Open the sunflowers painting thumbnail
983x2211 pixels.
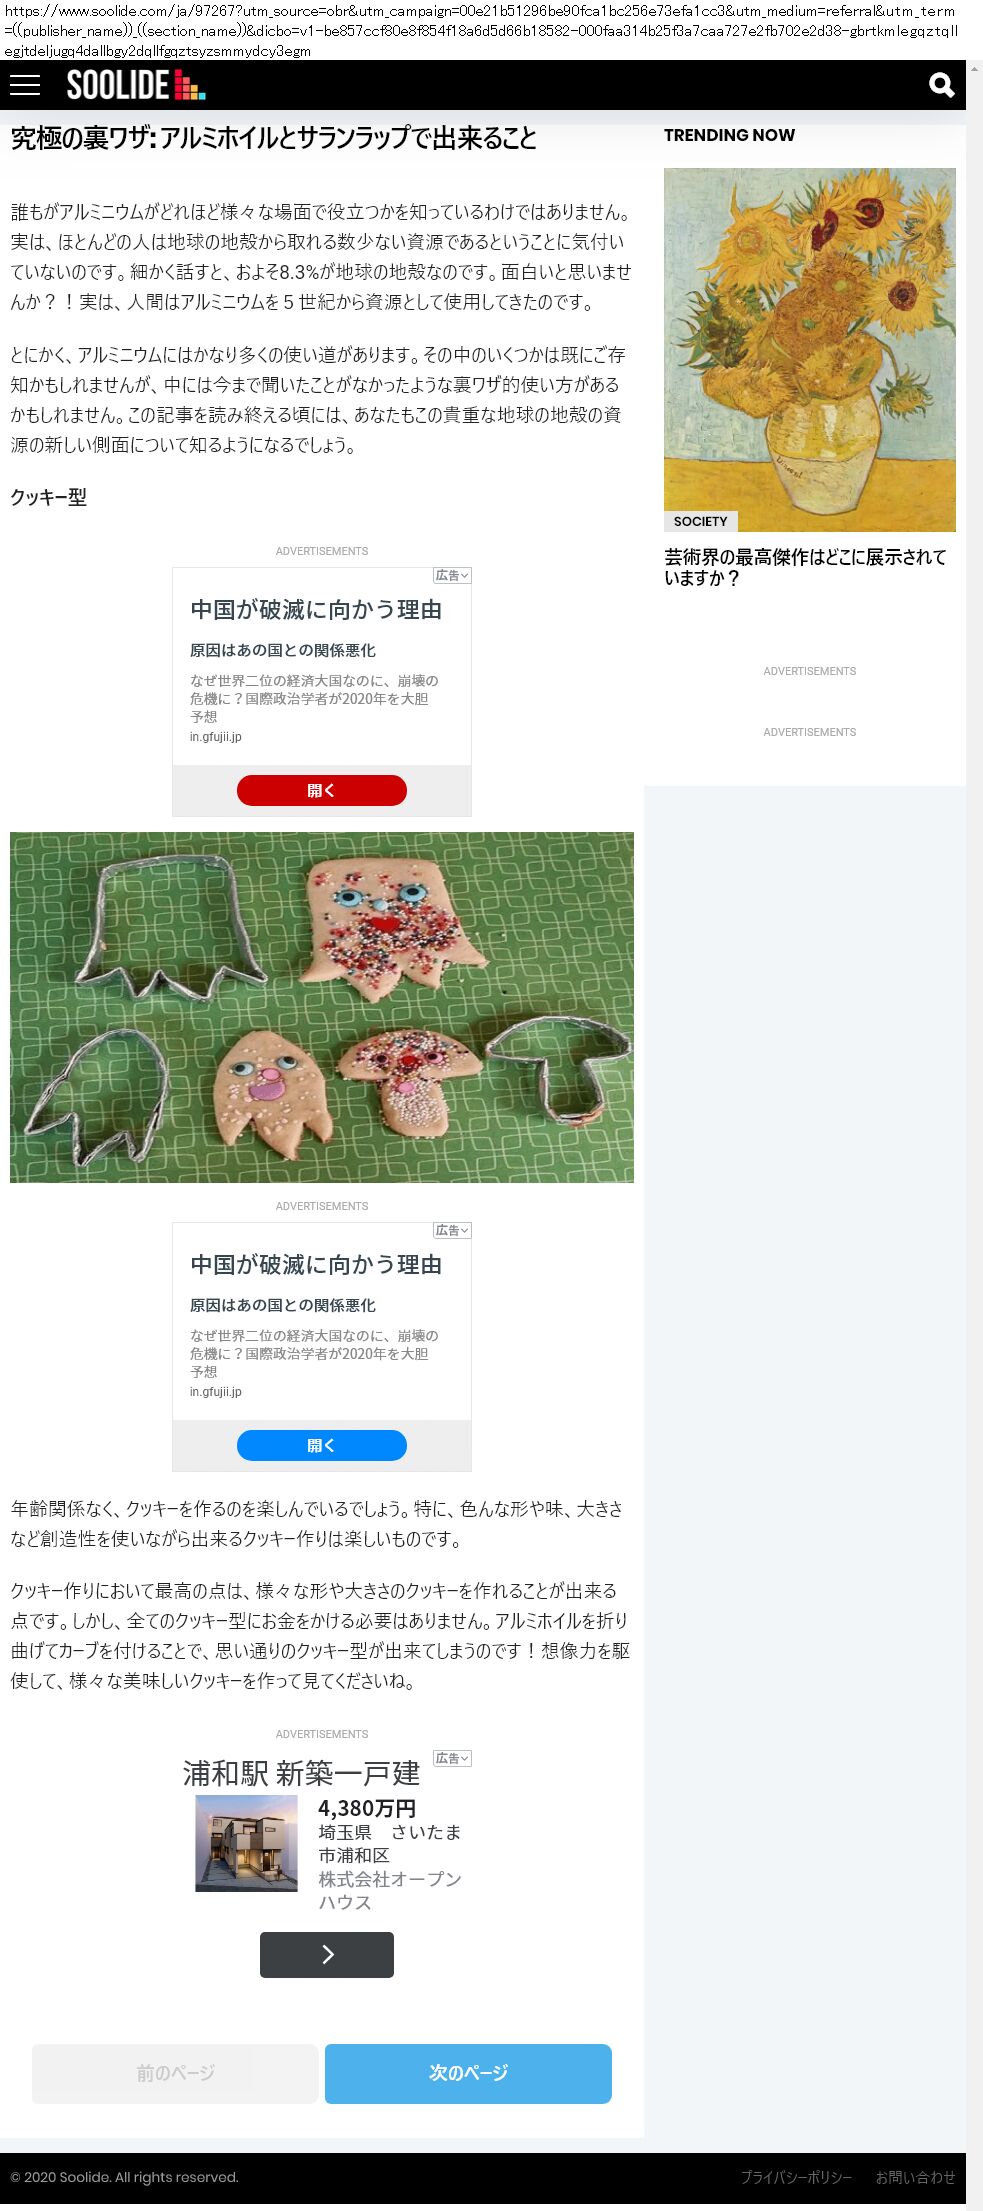[x=810, y=349]
